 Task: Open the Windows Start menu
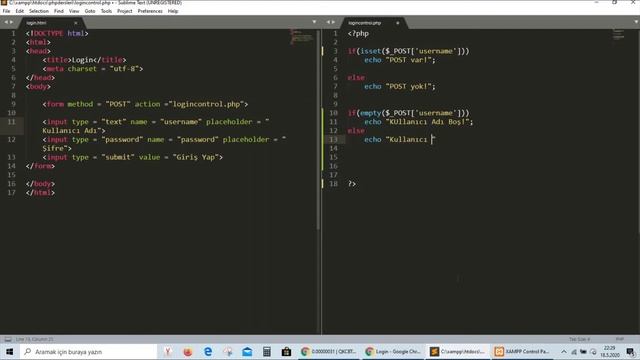tap(9, 351)
